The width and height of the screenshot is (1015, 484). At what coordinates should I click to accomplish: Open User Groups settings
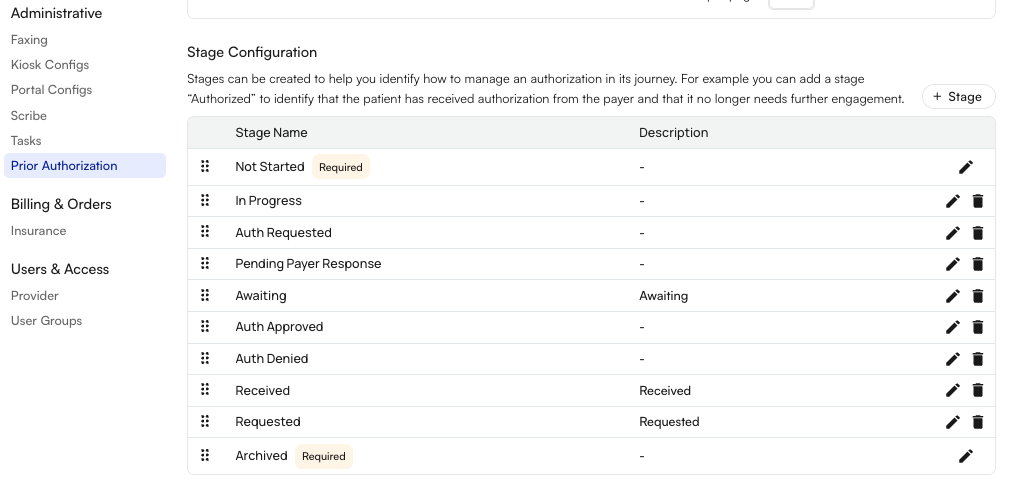click(x=47, y=321)
